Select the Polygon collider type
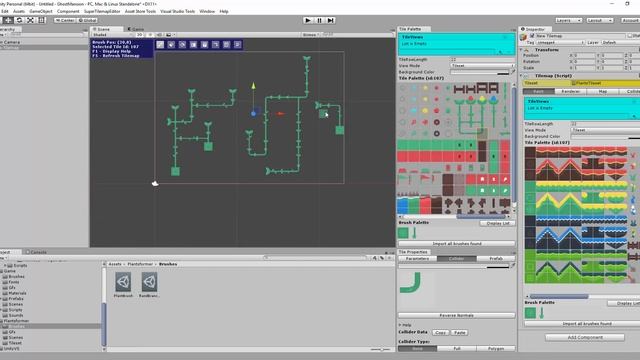 point(496,349)
